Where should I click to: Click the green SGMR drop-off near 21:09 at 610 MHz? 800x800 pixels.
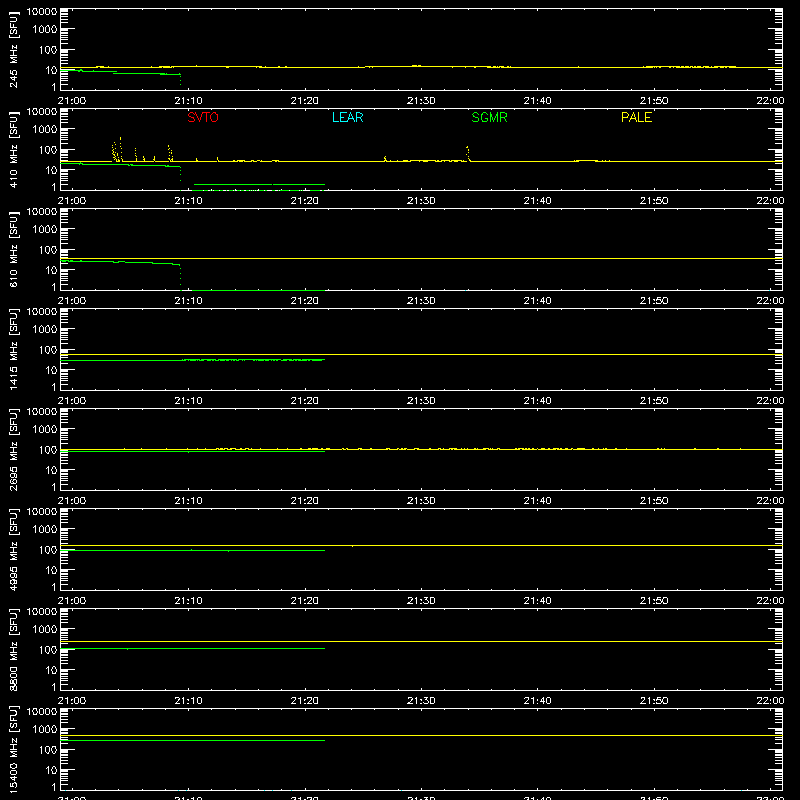click(180, 277)
